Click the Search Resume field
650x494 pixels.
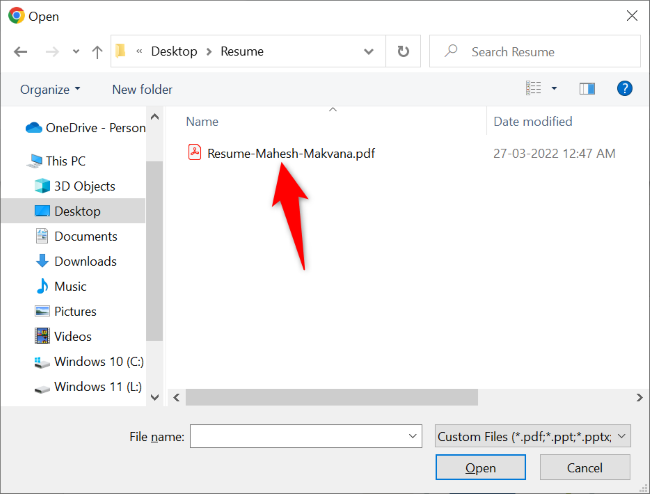(535, 51)
